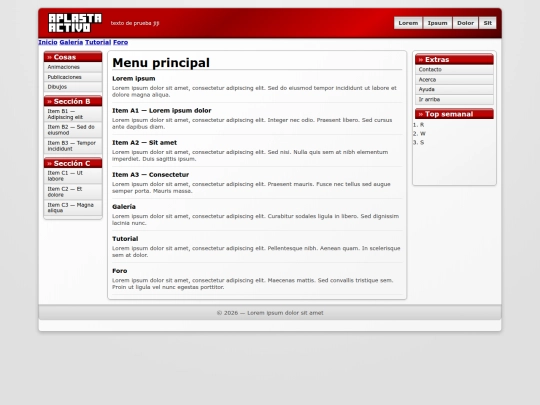This screenshot has width=540, height=405.
Task: Open Ayuda in Extras menu
Action: [454, 90]
